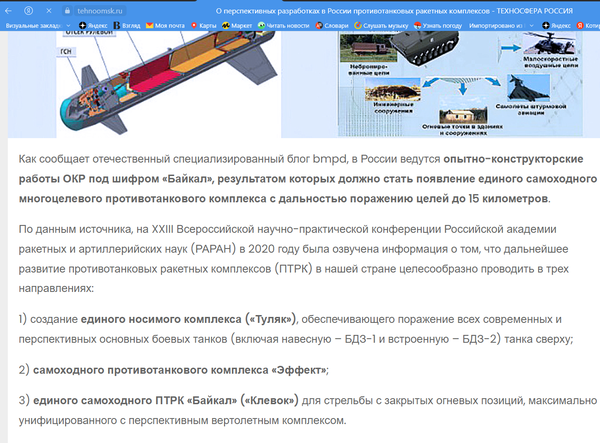This screenshot has height=443, width=600.
Task: Open the Маркет bookmark
Action: point(237,26)
